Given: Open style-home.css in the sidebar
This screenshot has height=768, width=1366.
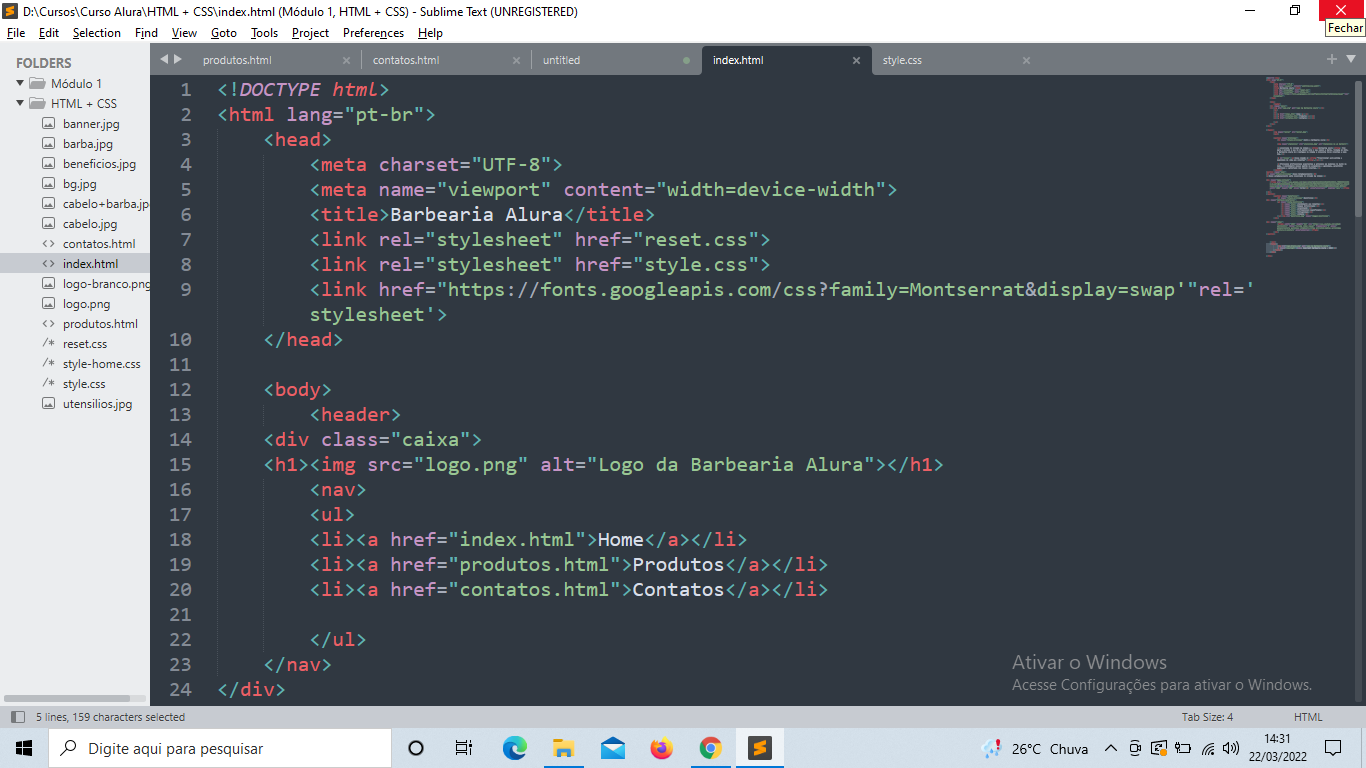Looking at the screenshot, I should (x=102, y=364).
